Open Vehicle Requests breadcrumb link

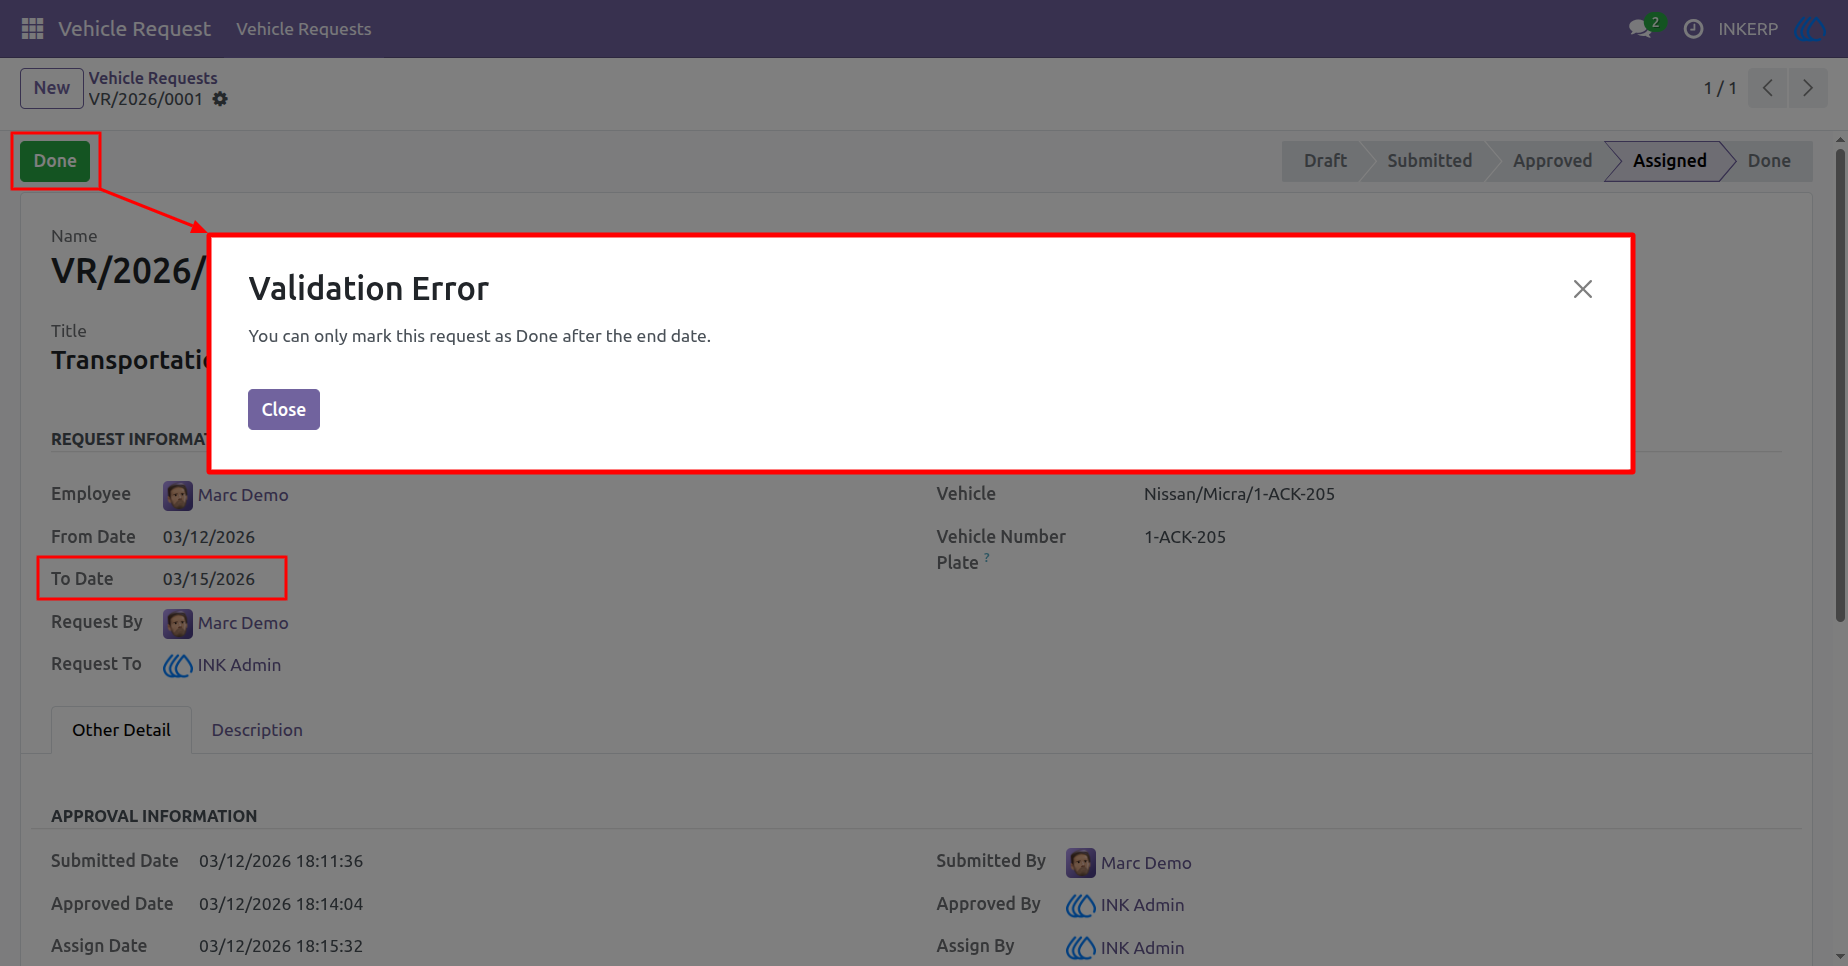tap(153, 78)
